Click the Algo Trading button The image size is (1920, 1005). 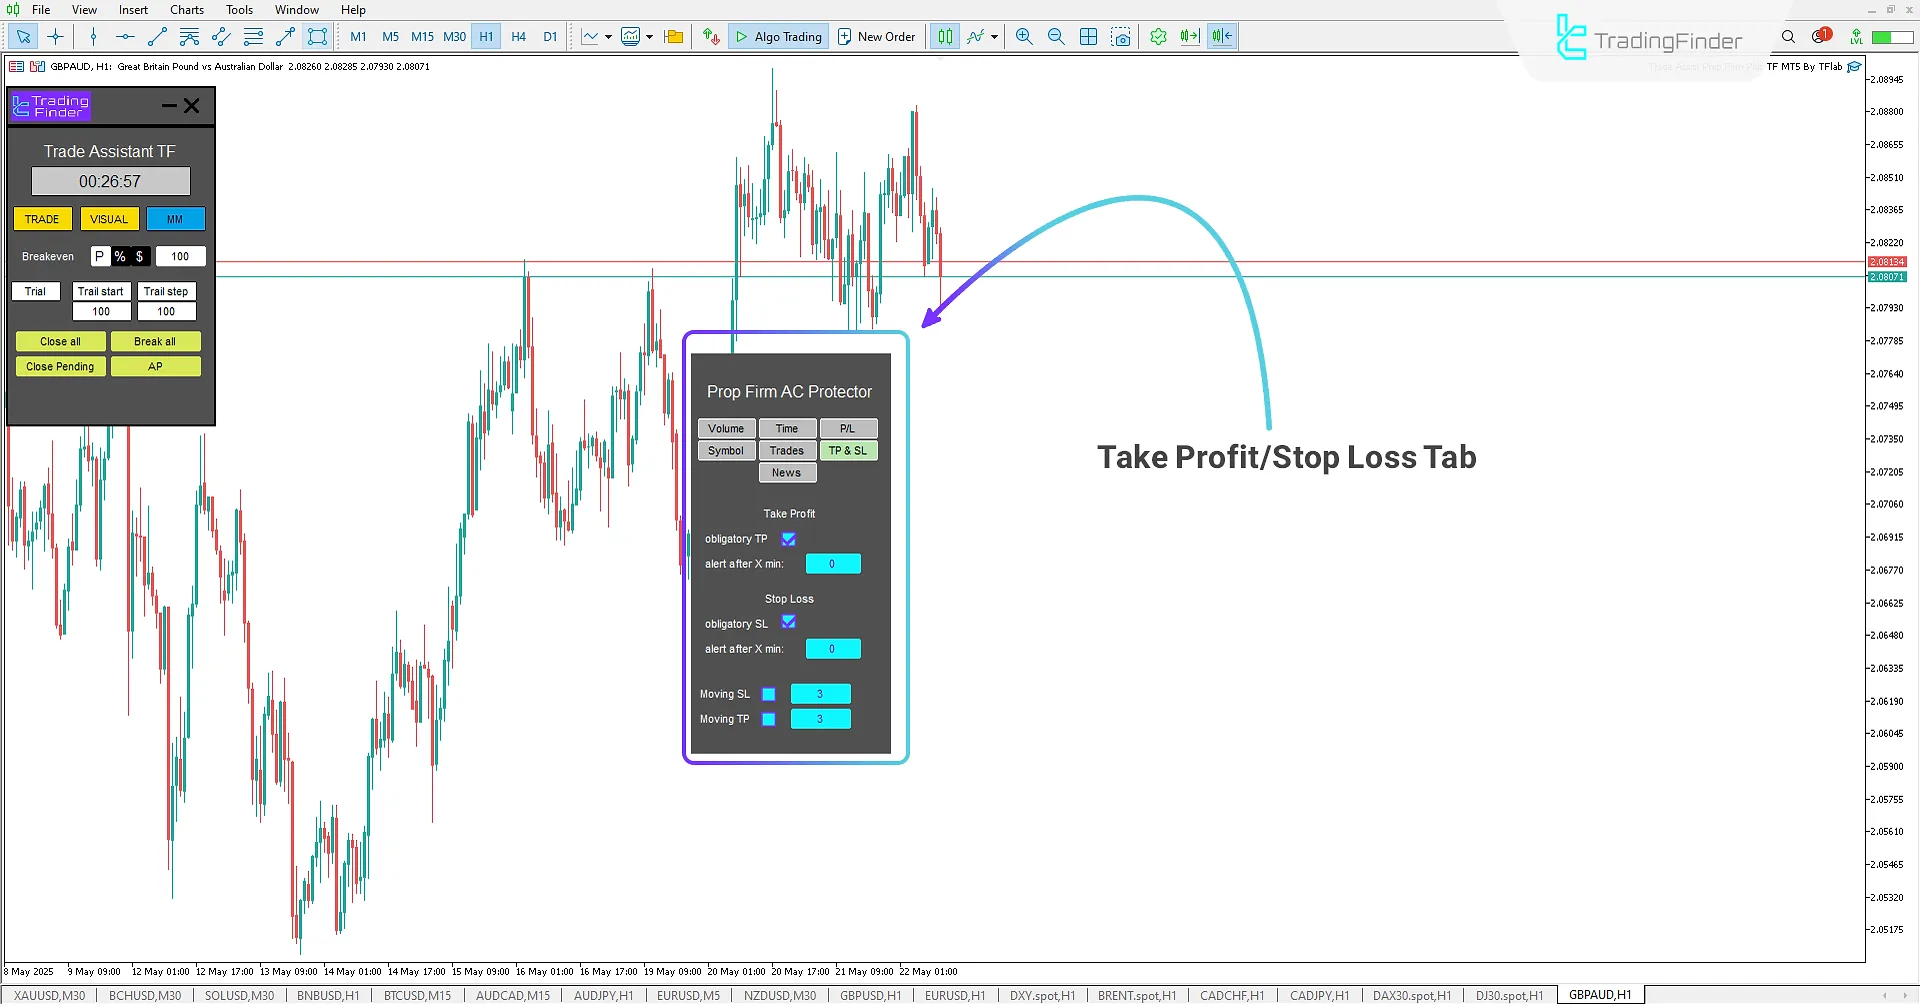pyautogui.click(x=778, y=36)
